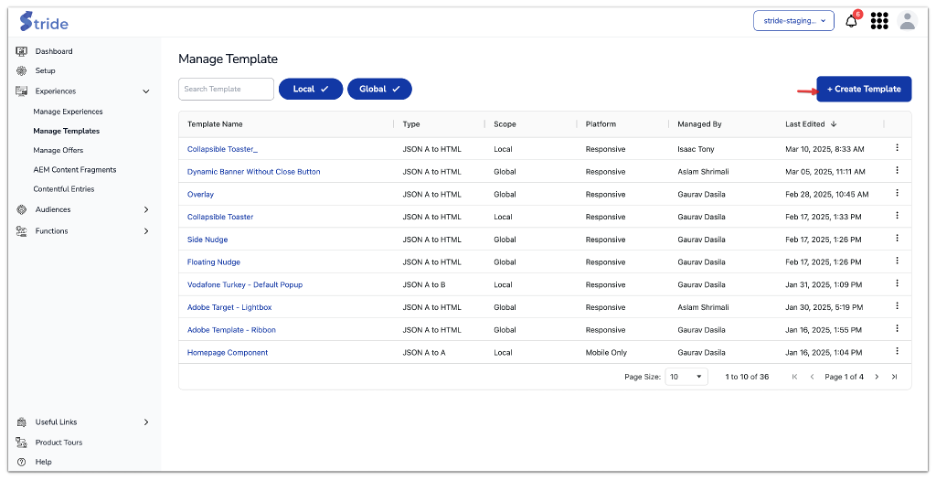Open AEM Content Fragments
Screen dimensions: 936x480
click(75, 170)
